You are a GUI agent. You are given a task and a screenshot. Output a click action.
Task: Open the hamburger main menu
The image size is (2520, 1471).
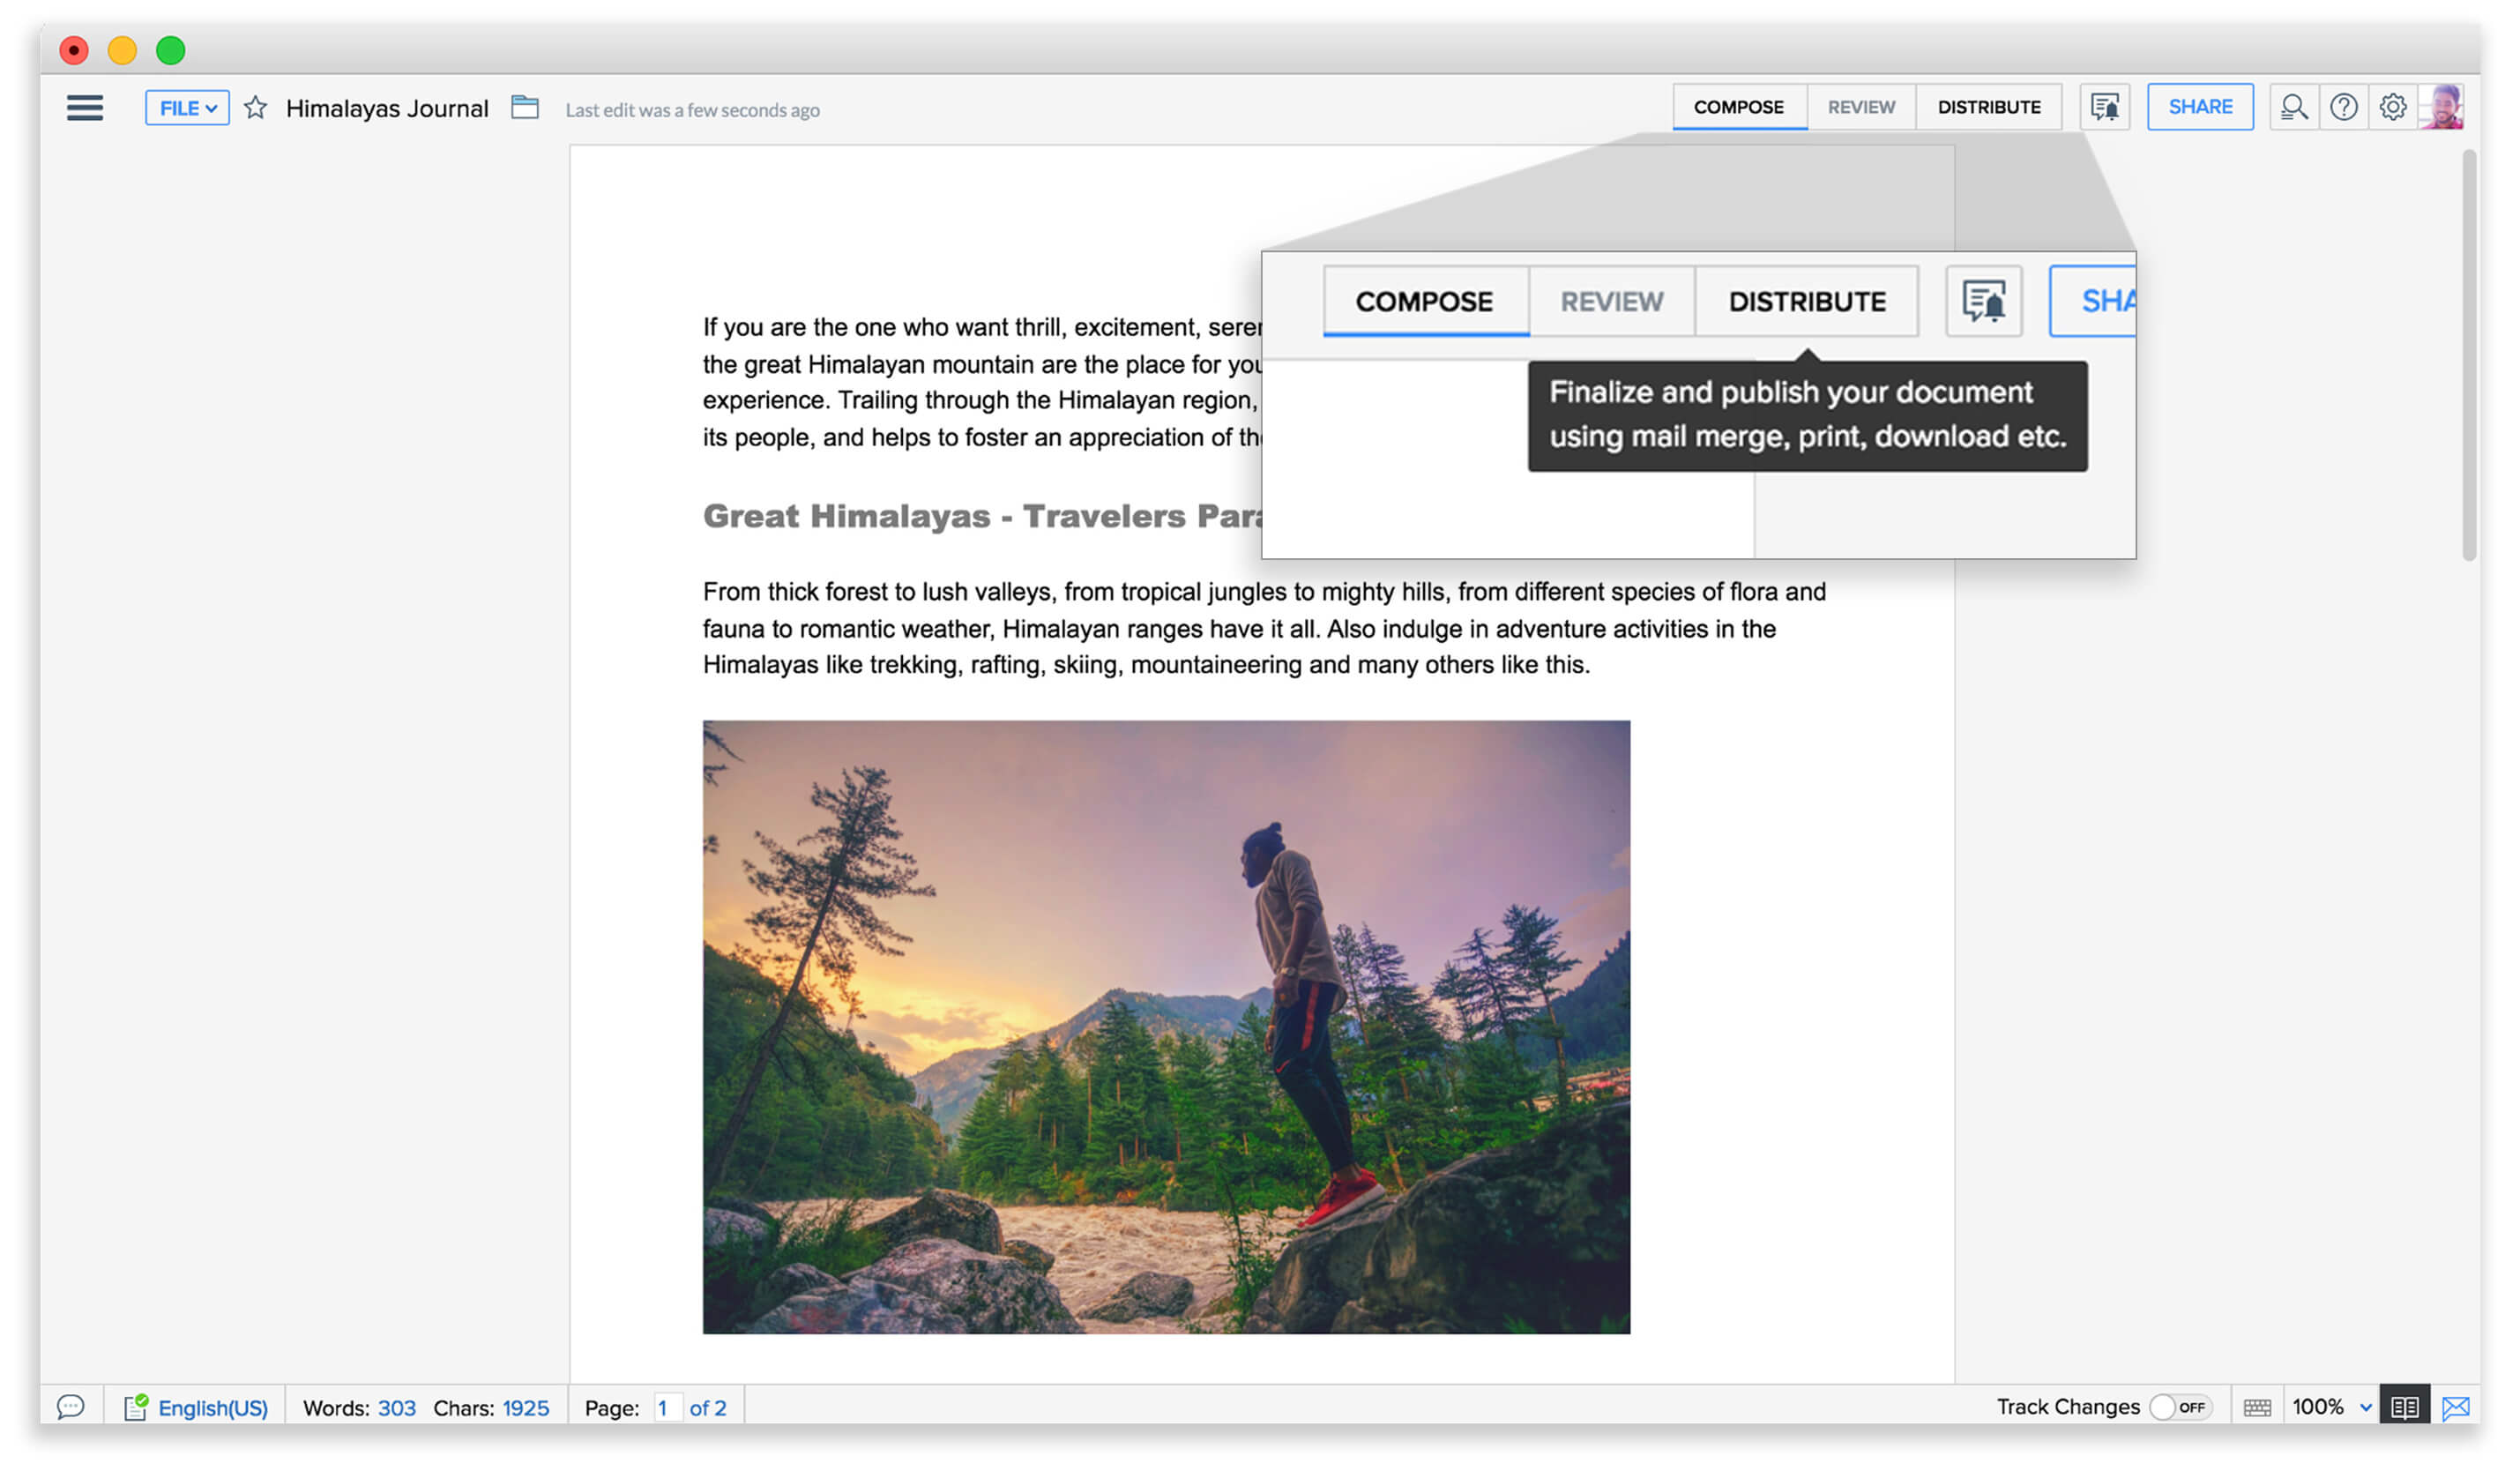pos(85,108)
